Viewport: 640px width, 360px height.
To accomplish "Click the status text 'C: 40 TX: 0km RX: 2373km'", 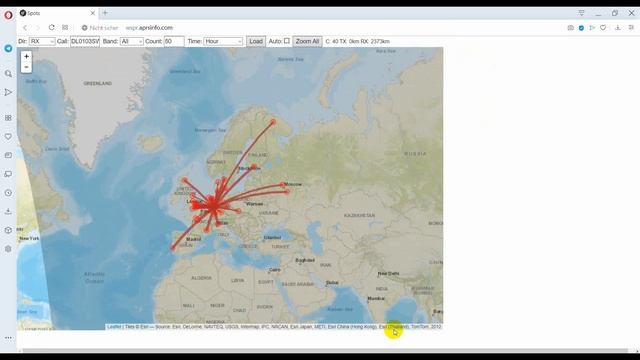I will tap(358, 41).
